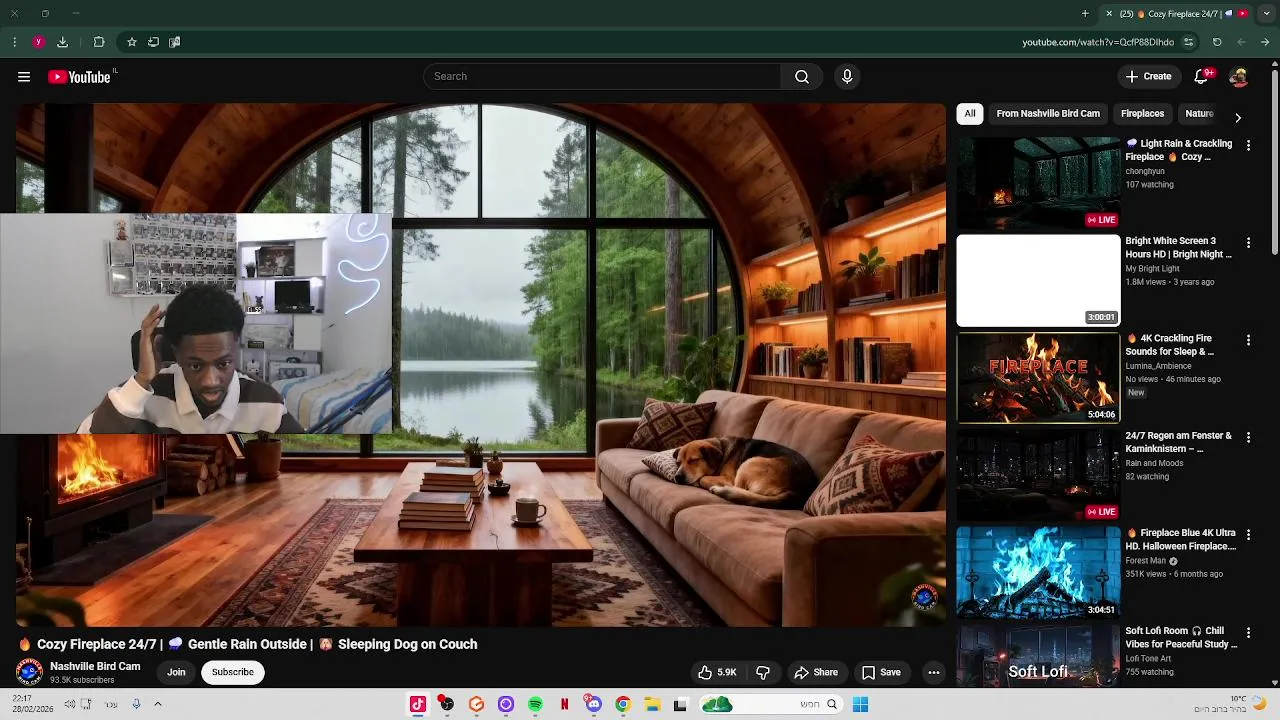1280x720 pixels.
Task: Select the Fireplaces filter chip
Action: [1142, 114]
